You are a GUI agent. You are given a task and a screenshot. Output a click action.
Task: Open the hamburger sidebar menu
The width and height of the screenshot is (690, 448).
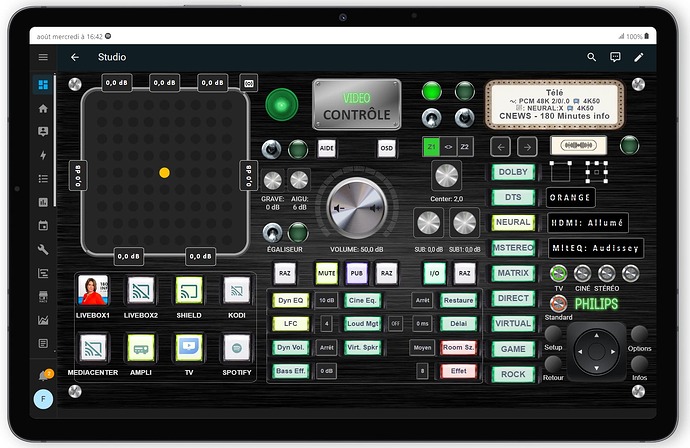[43, 57]
